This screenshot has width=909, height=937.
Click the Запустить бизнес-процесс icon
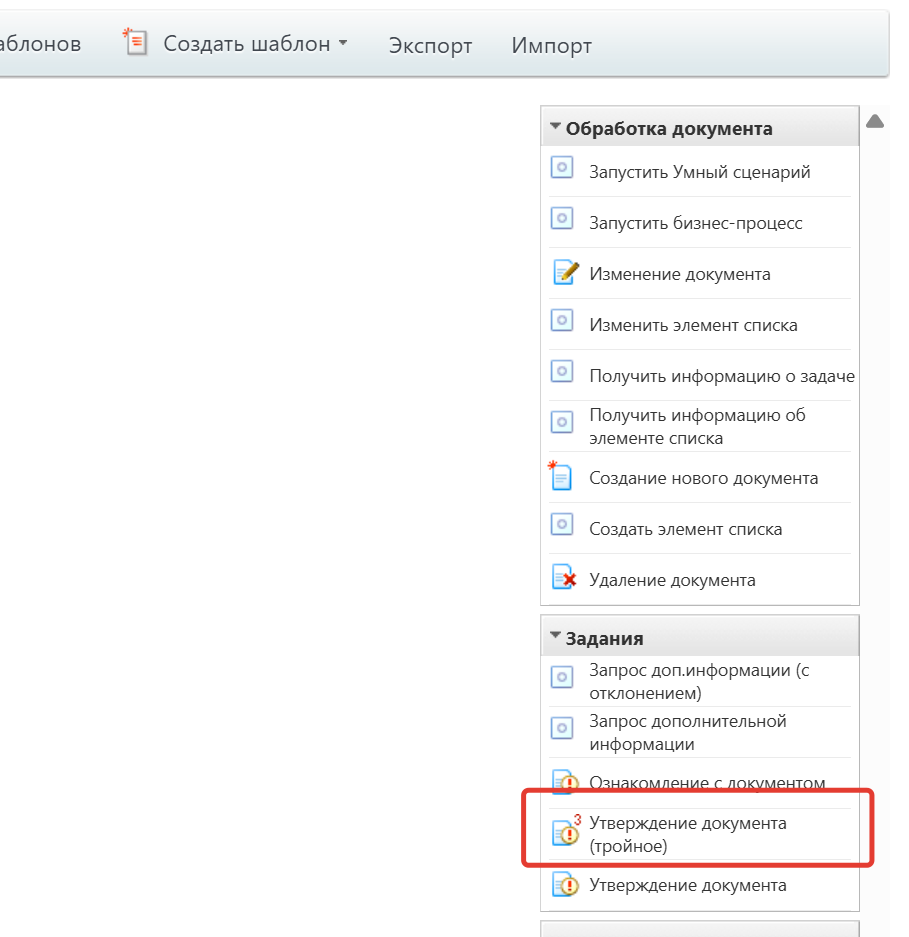click(x=562, y=219)
